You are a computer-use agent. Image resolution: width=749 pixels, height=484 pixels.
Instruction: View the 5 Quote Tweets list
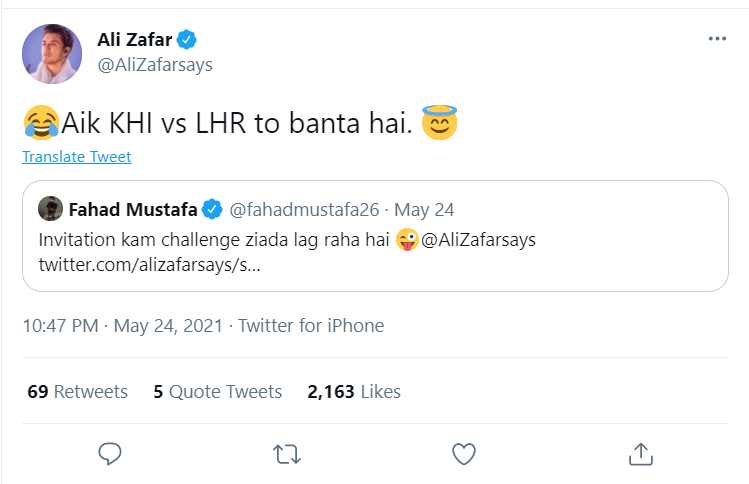(x=217, y=392)
